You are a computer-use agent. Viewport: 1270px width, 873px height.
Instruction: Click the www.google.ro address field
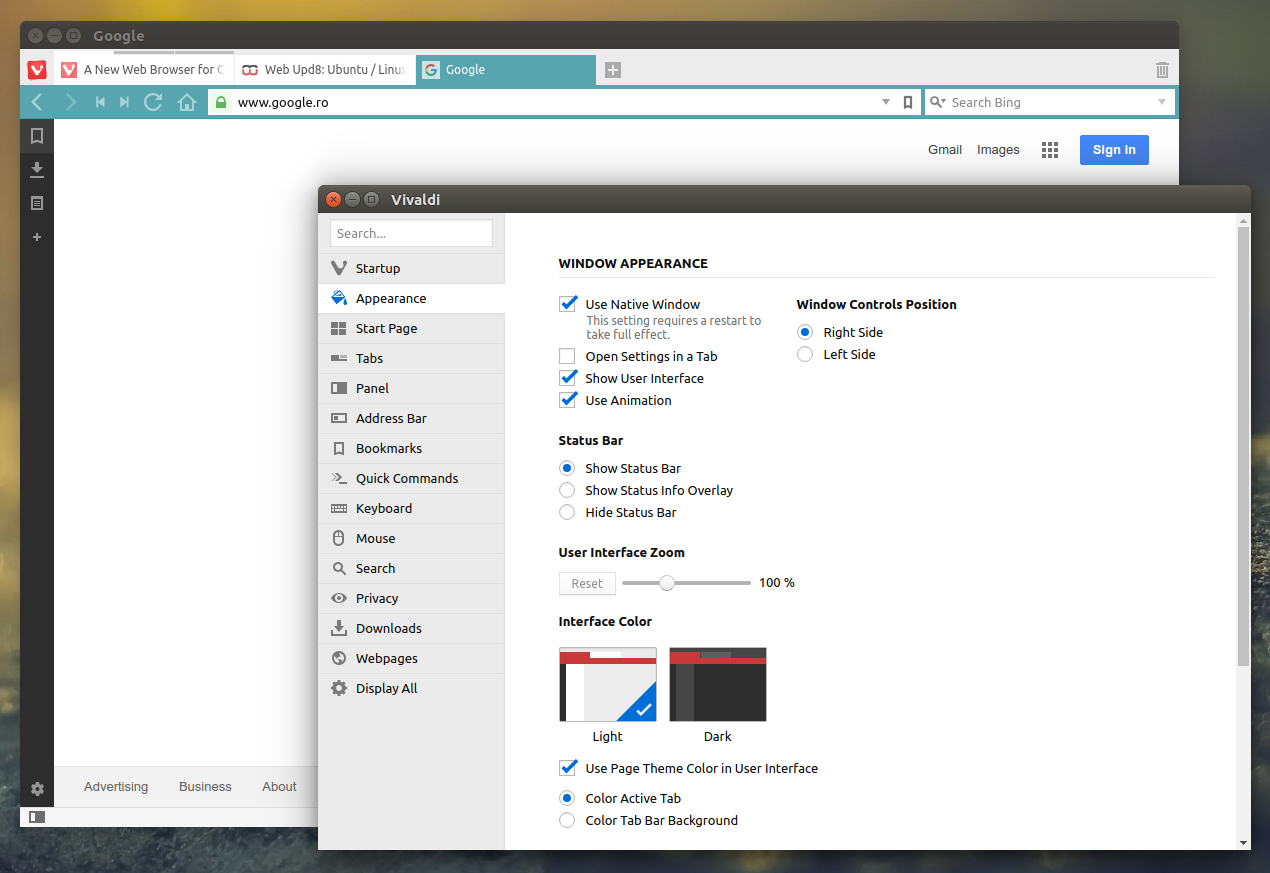pyautogui.click(x=564, y=102)
